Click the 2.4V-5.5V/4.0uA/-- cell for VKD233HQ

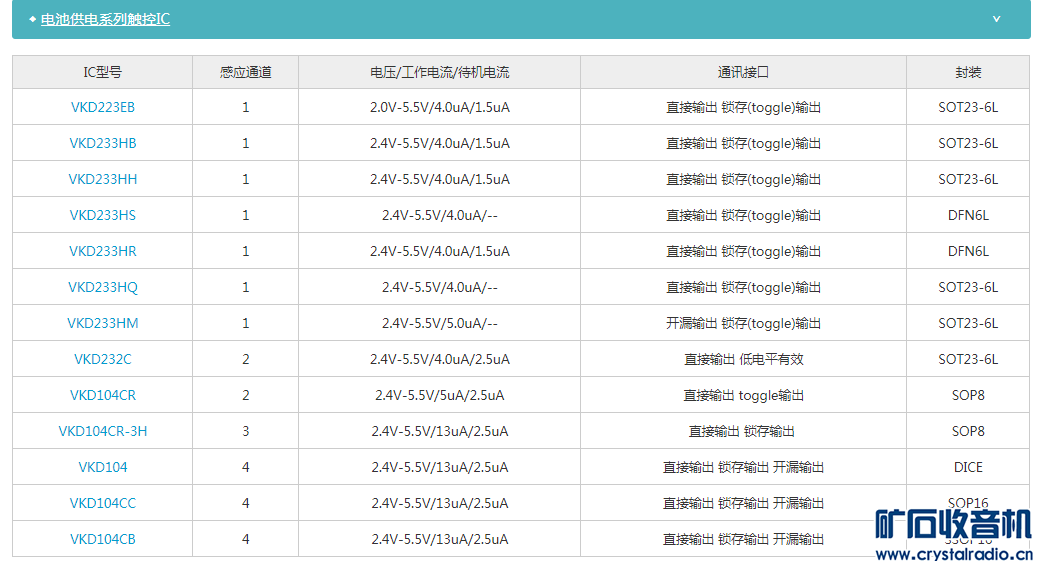(x=440, y=287)
